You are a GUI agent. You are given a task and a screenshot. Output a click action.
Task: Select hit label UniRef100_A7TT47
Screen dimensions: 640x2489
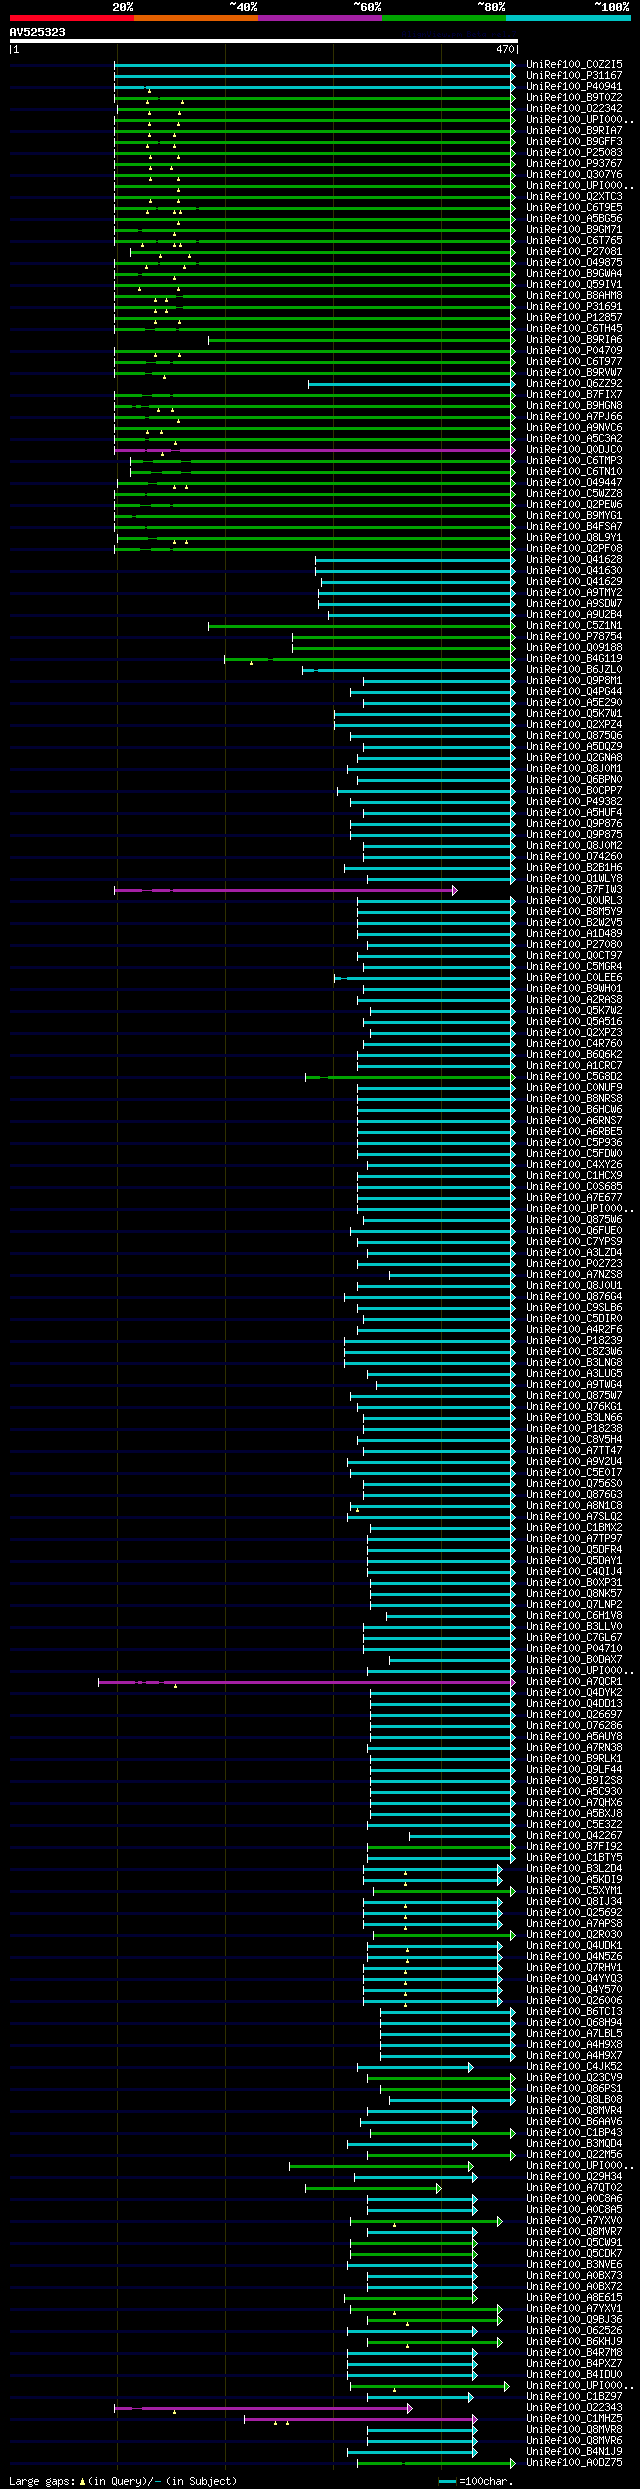coord(574,1451)
